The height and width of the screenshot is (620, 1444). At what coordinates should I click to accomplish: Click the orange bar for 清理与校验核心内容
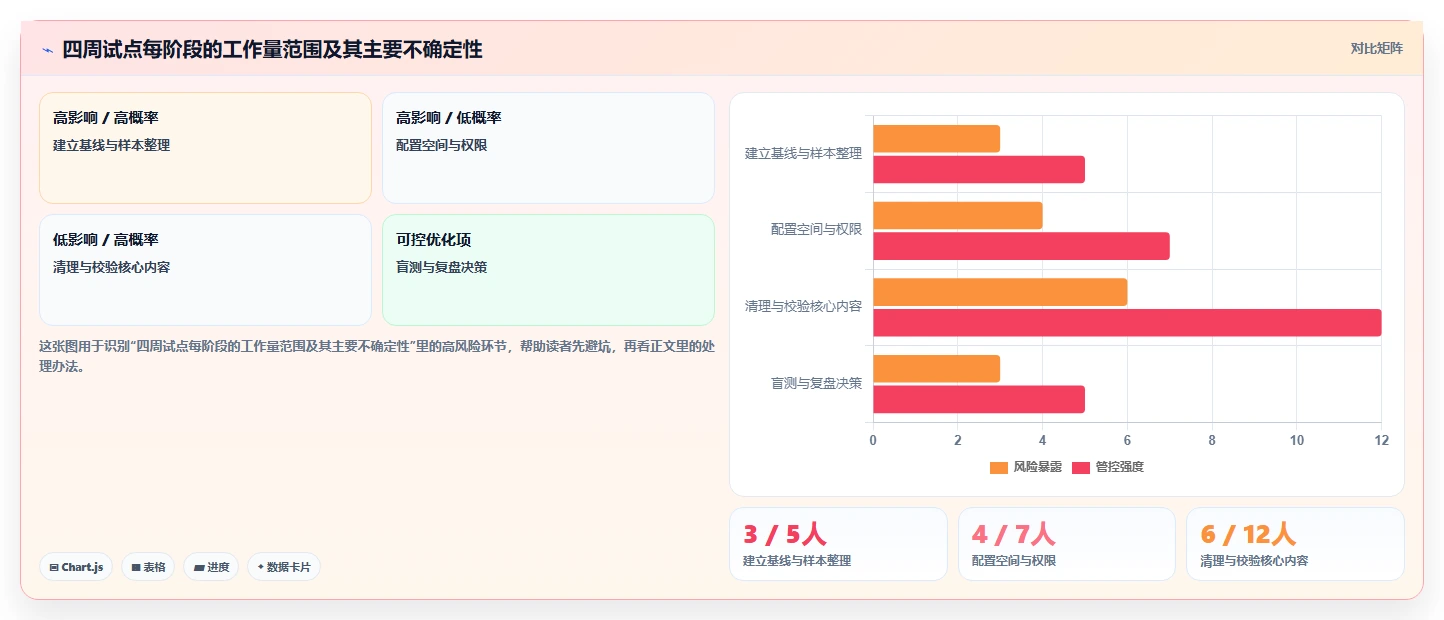coord(1000,292)
